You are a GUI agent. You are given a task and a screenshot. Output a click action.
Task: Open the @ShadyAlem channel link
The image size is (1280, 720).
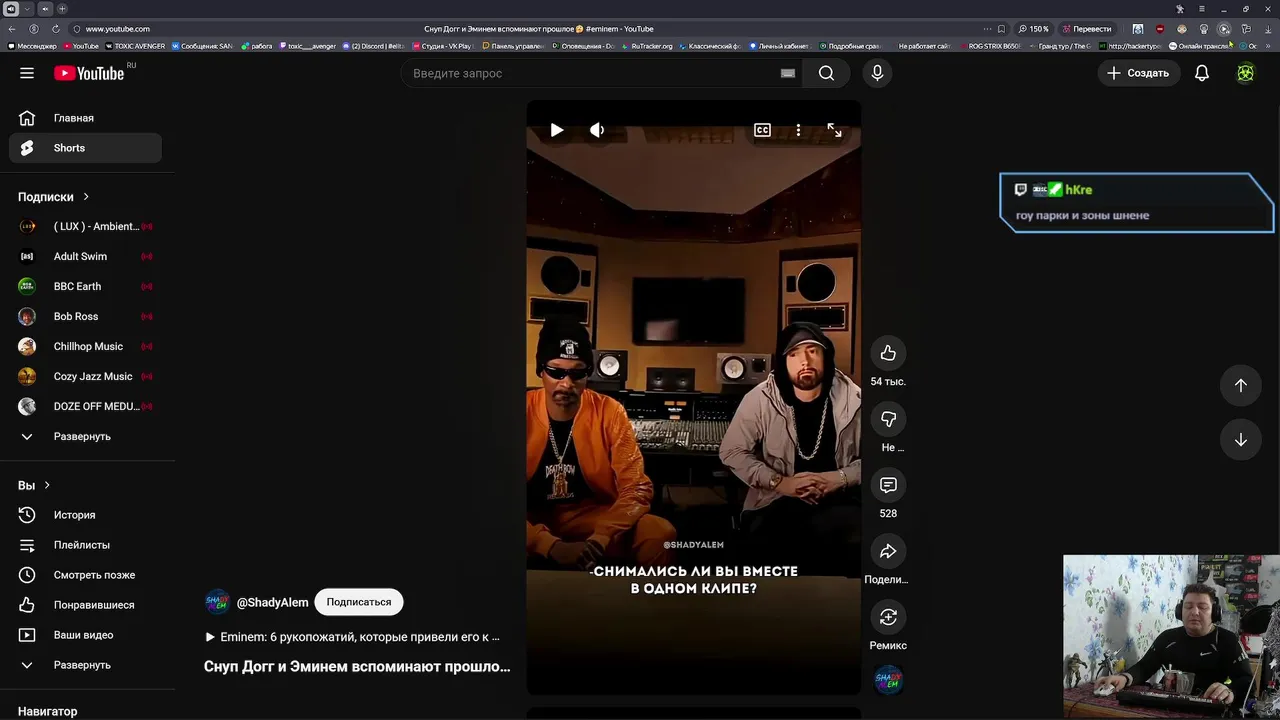(272, 602)
